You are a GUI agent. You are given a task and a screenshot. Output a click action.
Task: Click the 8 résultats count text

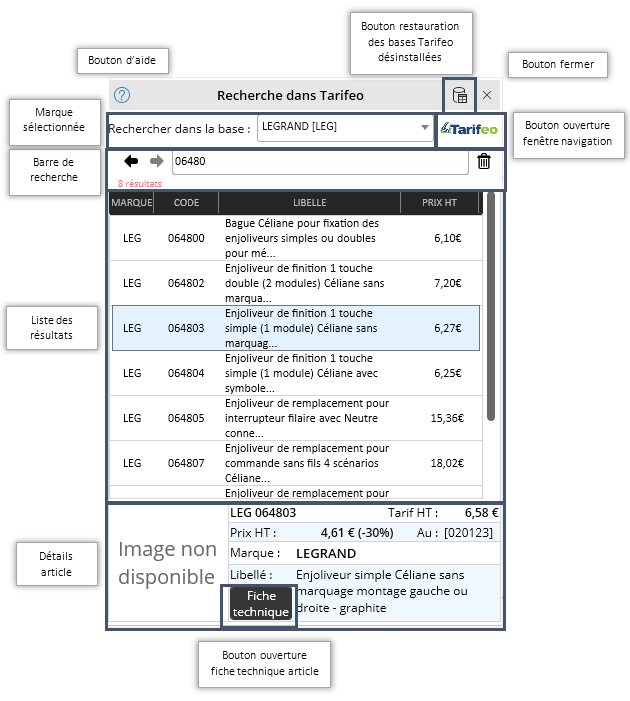[140, 184]
